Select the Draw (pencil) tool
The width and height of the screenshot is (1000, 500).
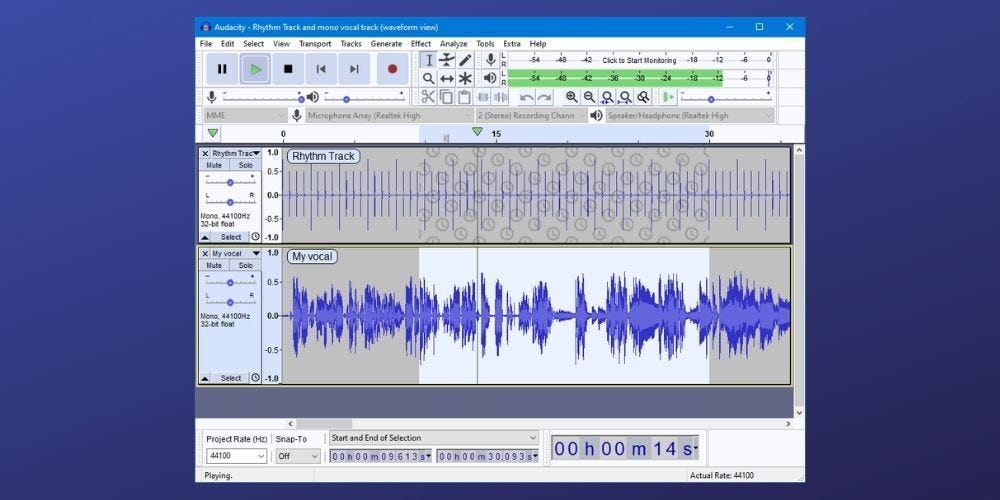click(x=465, y=60)
